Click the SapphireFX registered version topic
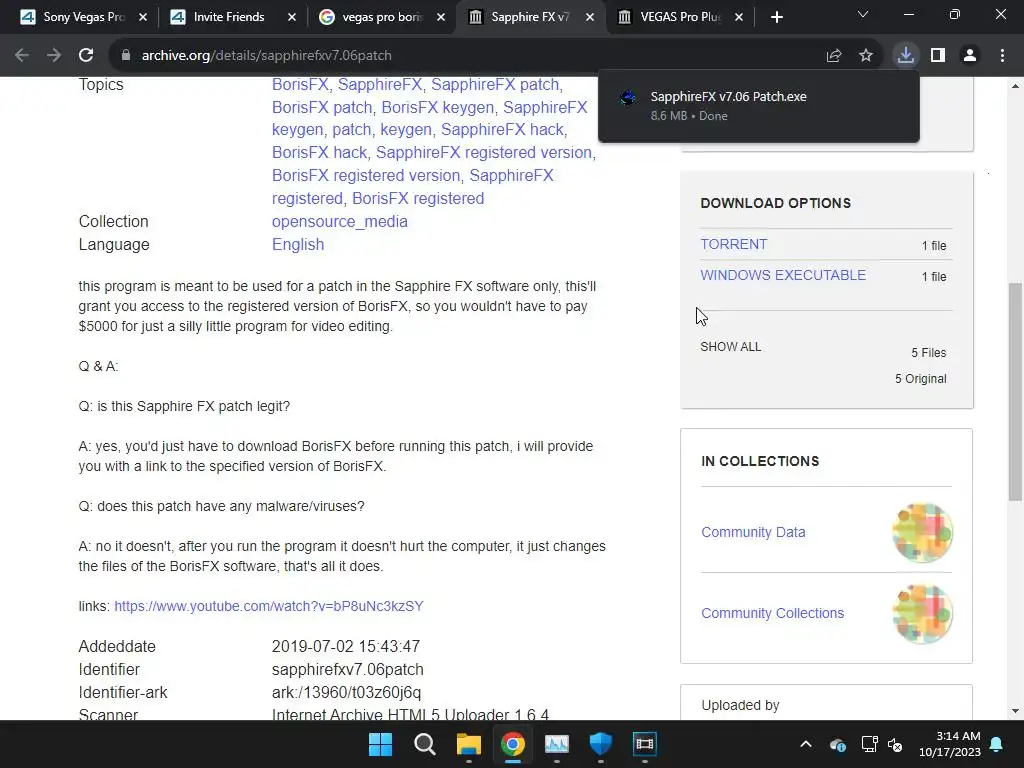This screenshot has width=1024, height=768. [484, 152]
